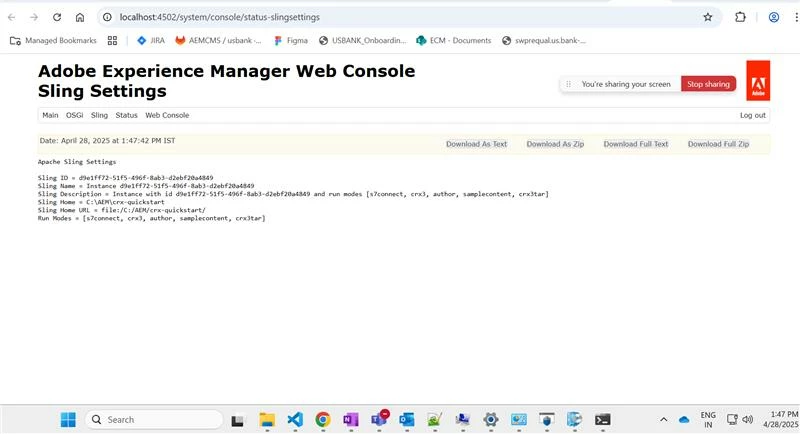Open File Explorer from the taskbar
Screen dimensions: 800x434
267,420
